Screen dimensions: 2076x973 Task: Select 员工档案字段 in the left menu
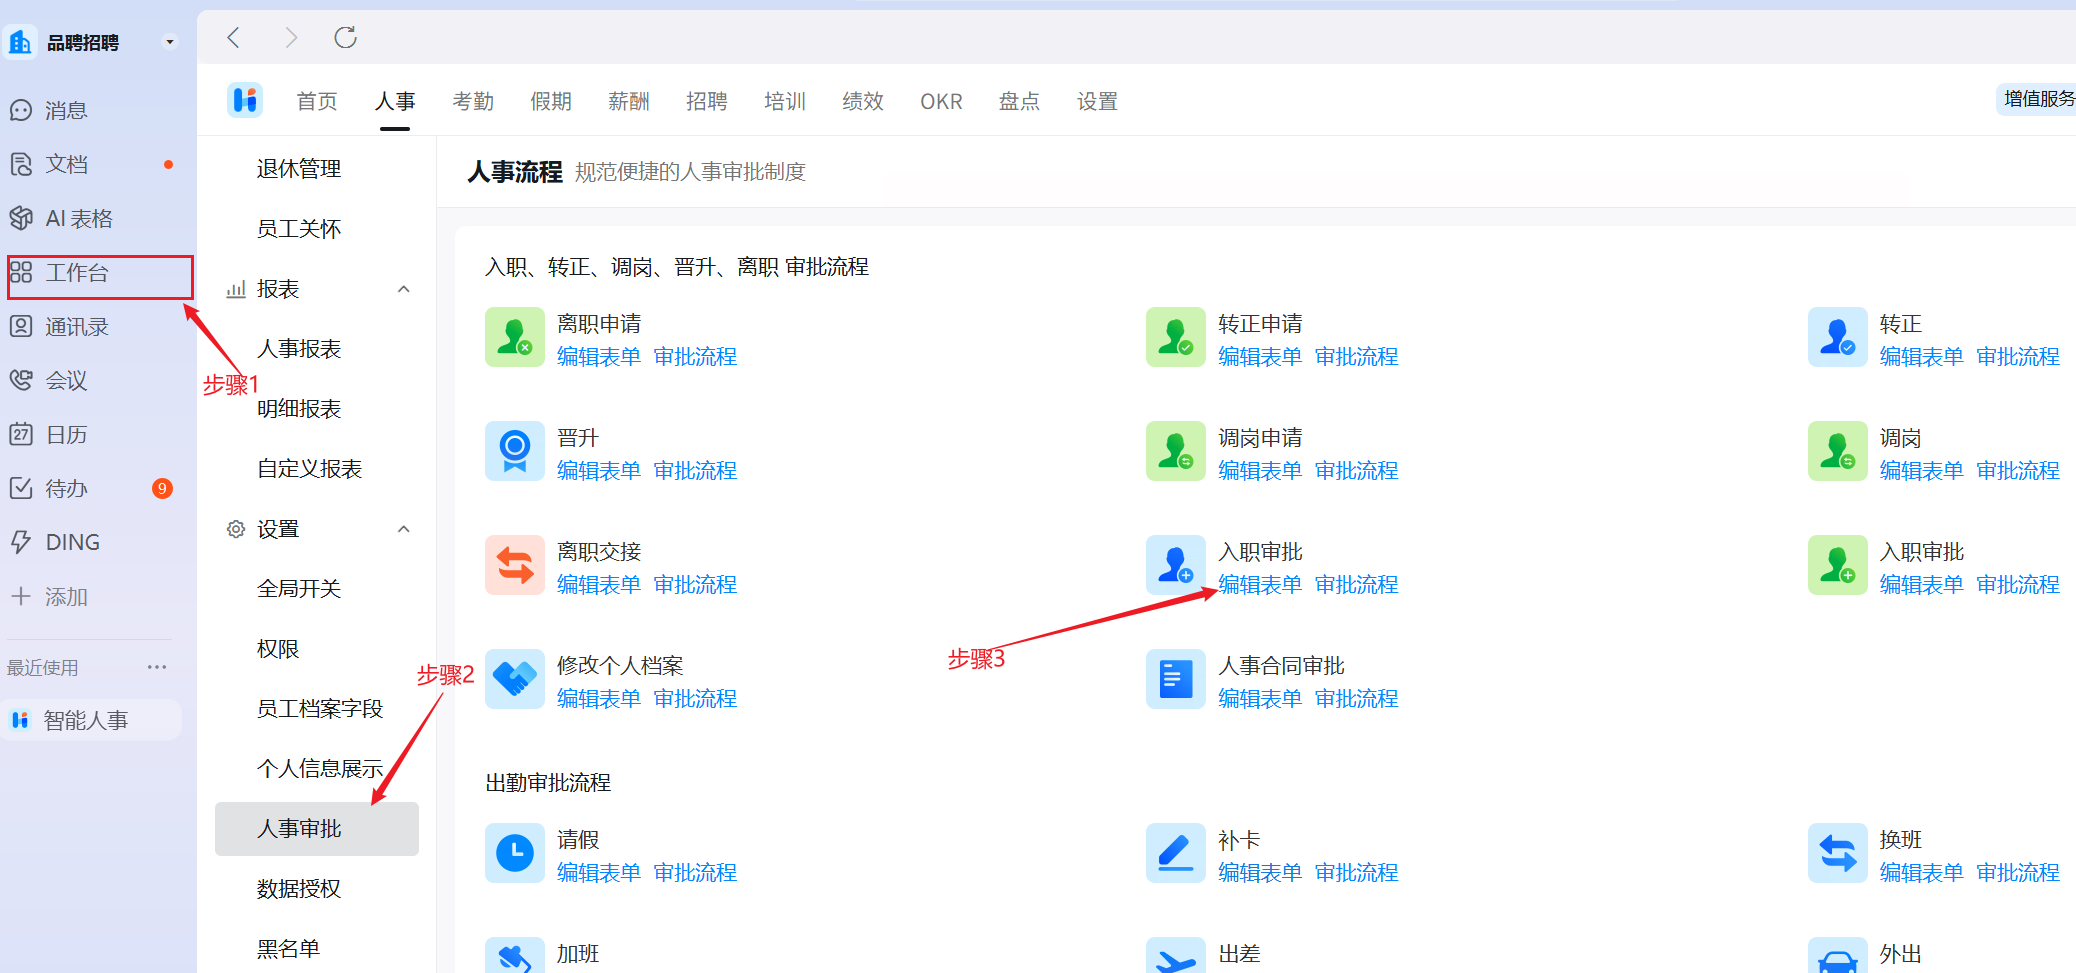[320, 709]
